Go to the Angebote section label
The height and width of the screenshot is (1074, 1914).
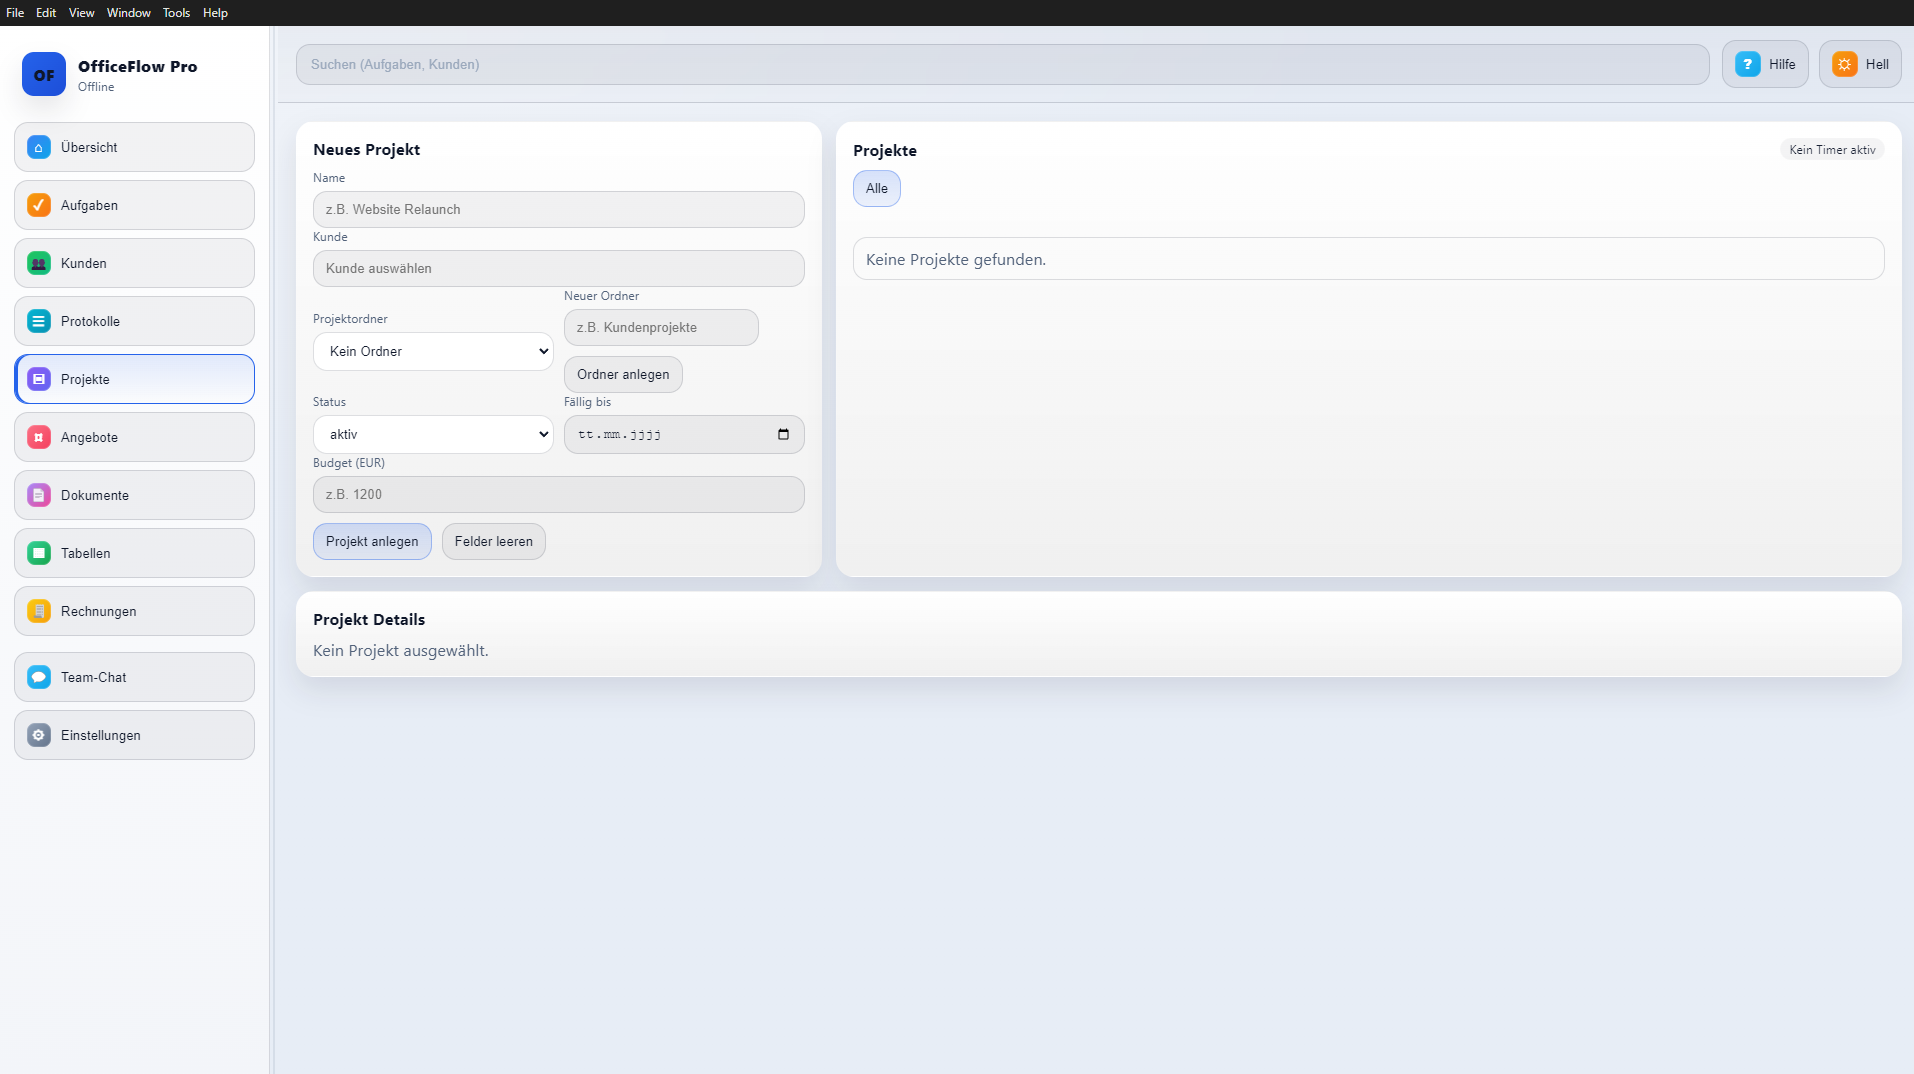[89, 437]
